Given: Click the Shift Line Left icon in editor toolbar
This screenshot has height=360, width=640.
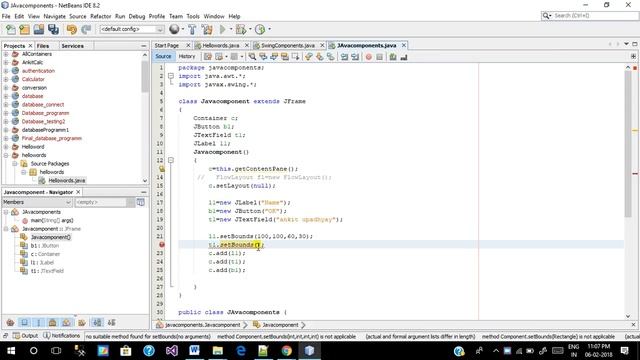Looking at the screenshot, I should (344, 57).
